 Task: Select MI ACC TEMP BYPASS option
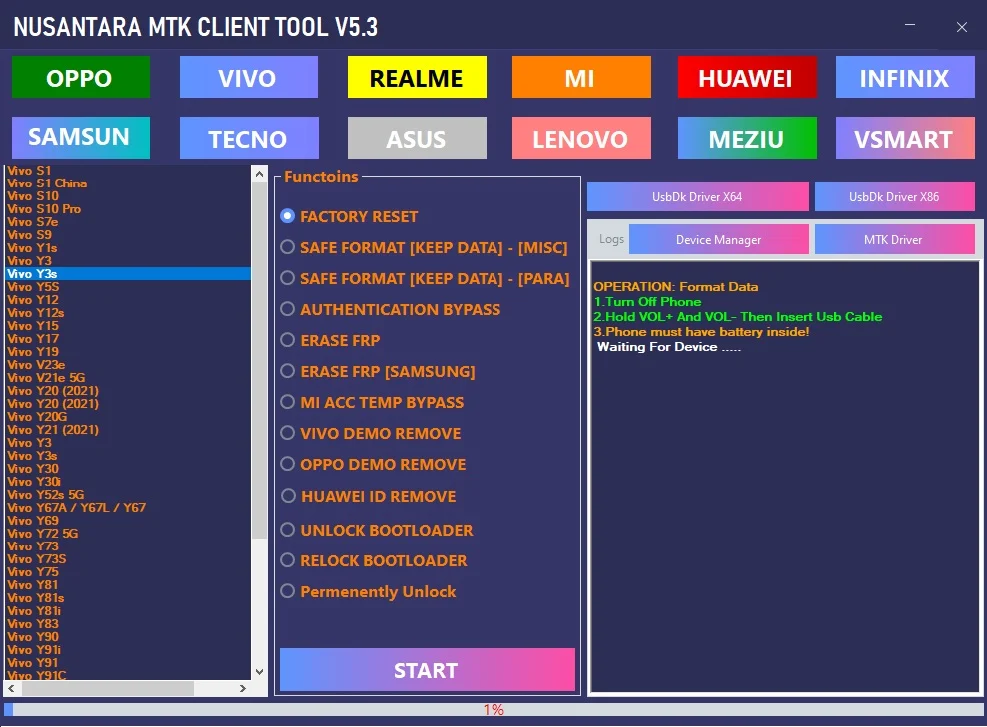372,402
